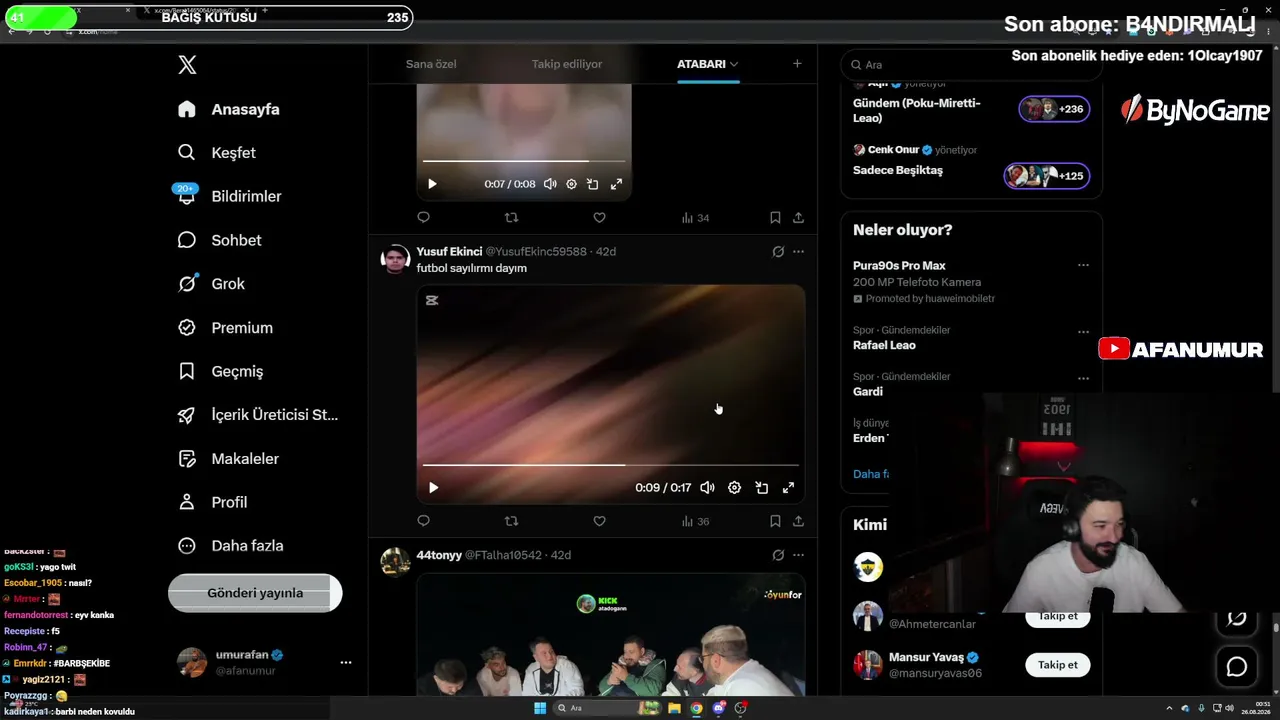Play the 0:07 / 0:08 video
The image size is (1280, 720).
(x=432, y=184)
